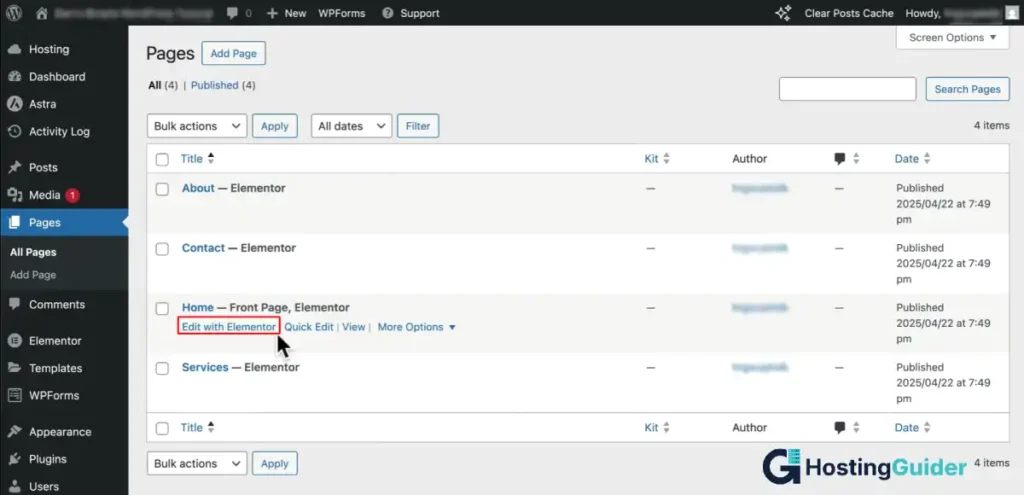Open the Services page title link
The width and height of the screenshot is (1024, 495).
pos(205,368)
